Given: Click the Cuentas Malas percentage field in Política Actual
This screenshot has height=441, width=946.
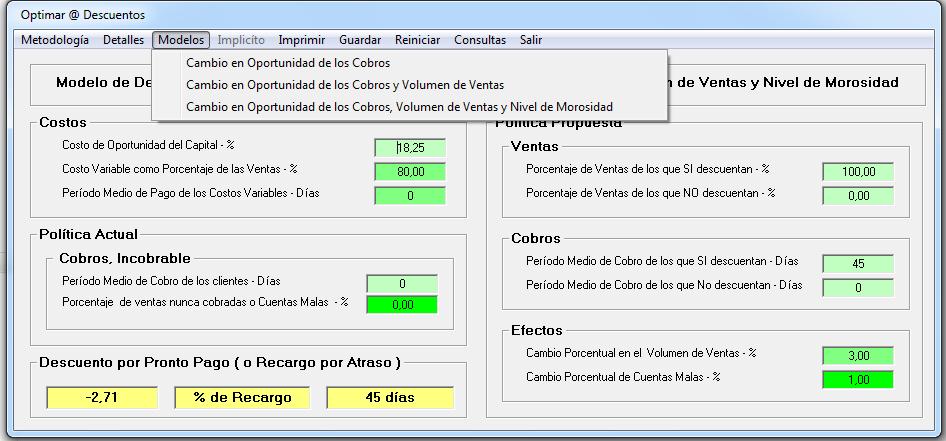Looking at the screenshot, I should 402,306.
